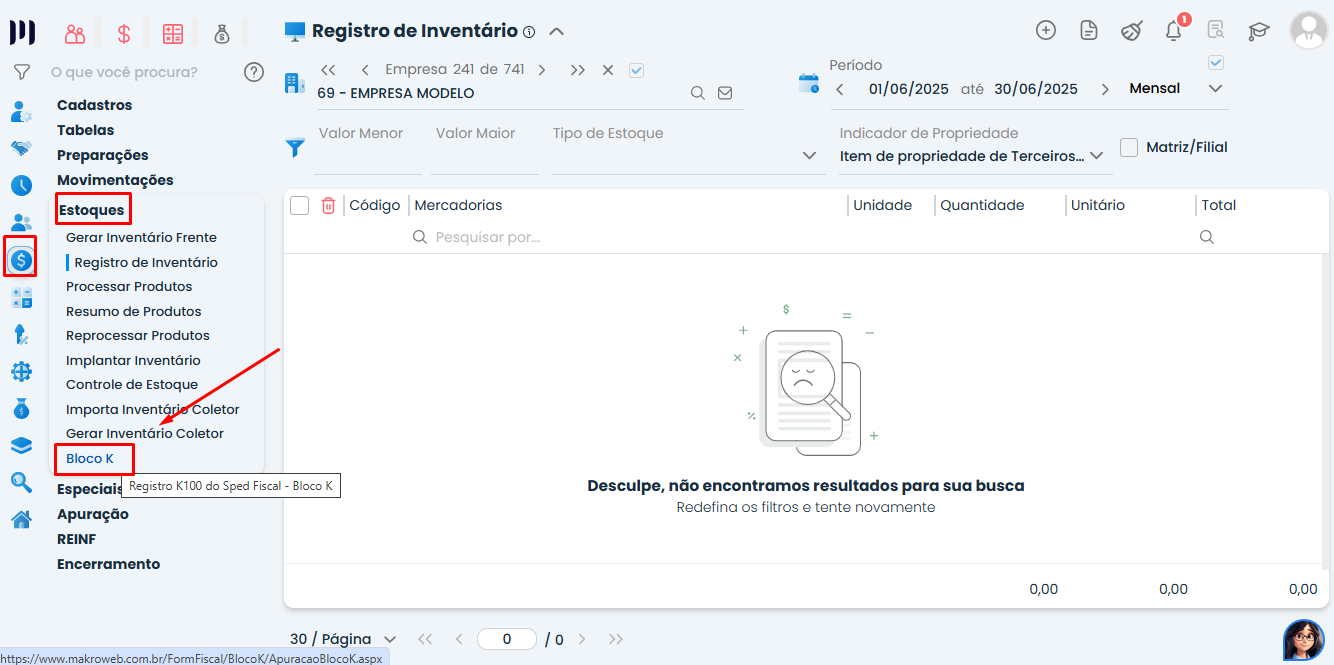
Task: Click the add new record plus icon
Action: click(x=1046, y=30)
